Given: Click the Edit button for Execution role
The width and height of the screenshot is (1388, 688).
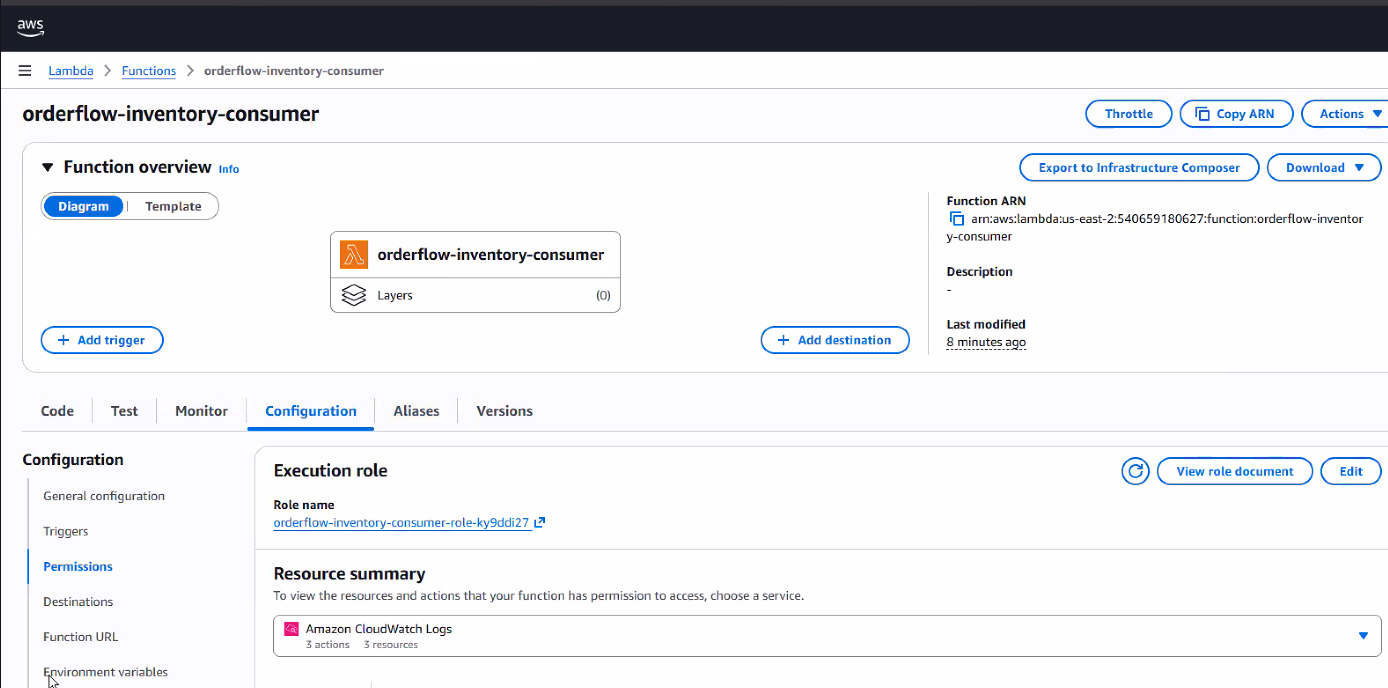Looking at the screenshot, I should click(1351, 471).
